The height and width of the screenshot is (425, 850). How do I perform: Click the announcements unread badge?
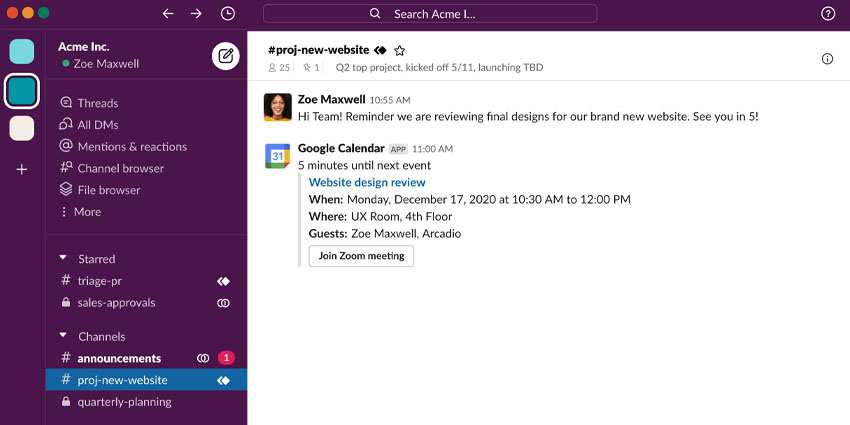pyautogui.click(x=227, y=358)
